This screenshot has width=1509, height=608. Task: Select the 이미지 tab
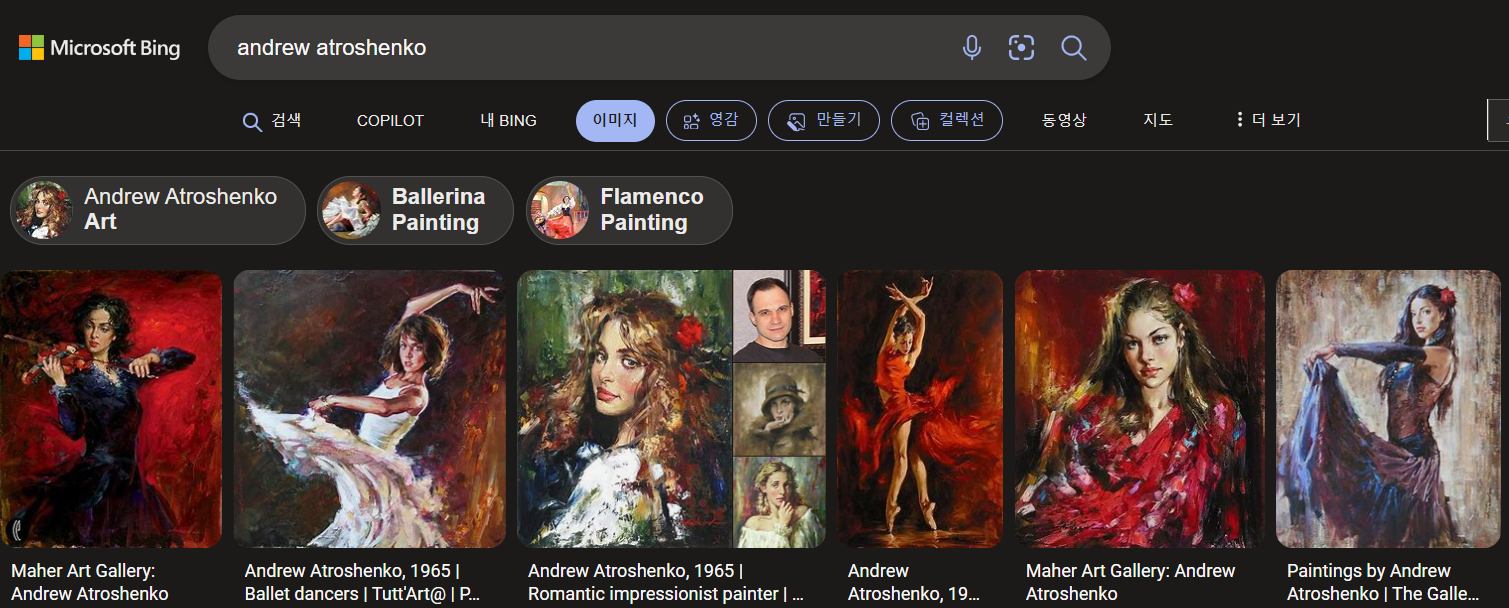coord(615,121)
